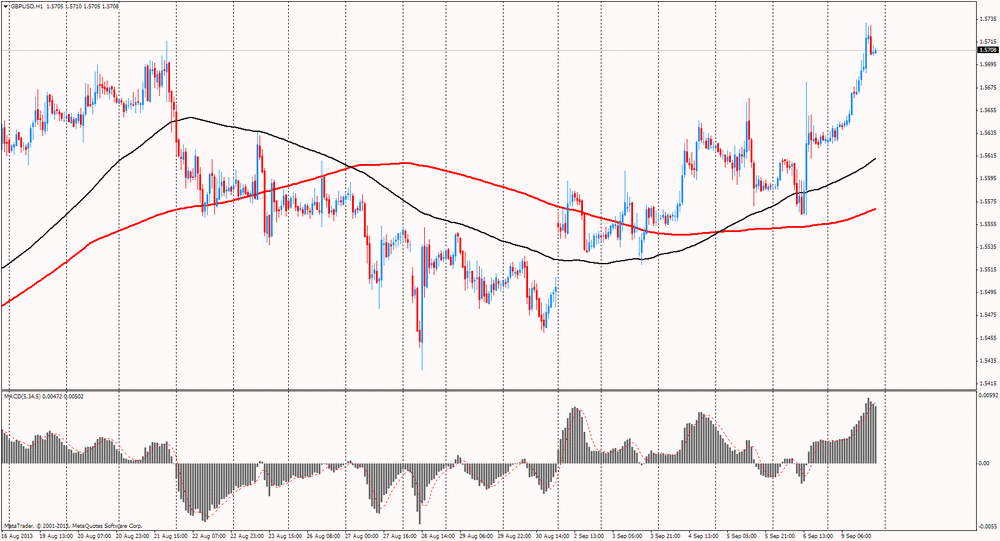This screenshot has width=1000, height=541.
Task: Click the 4 Sep 13:00 time label
Action: [x=703, y=536]
